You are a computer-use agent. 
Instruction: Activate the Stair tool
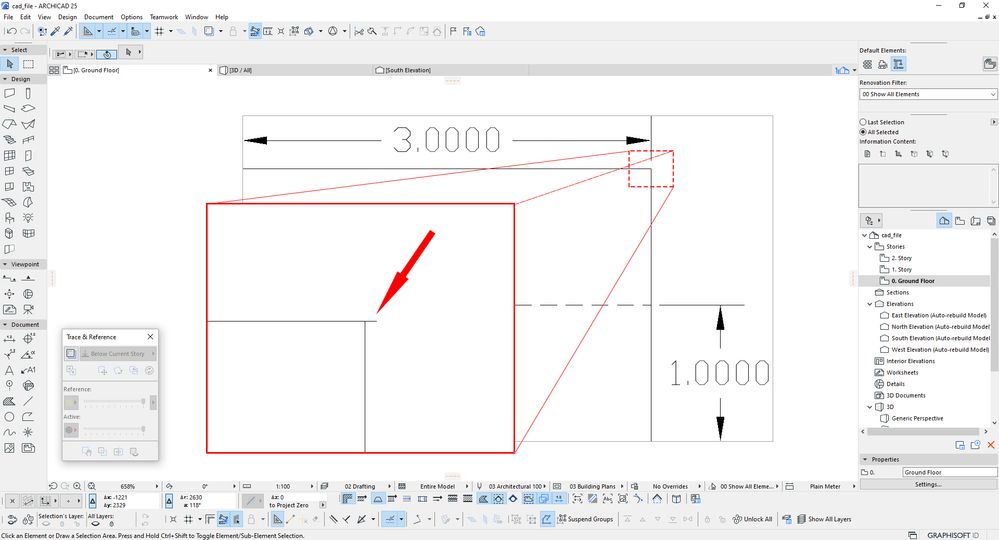[10, 139]
